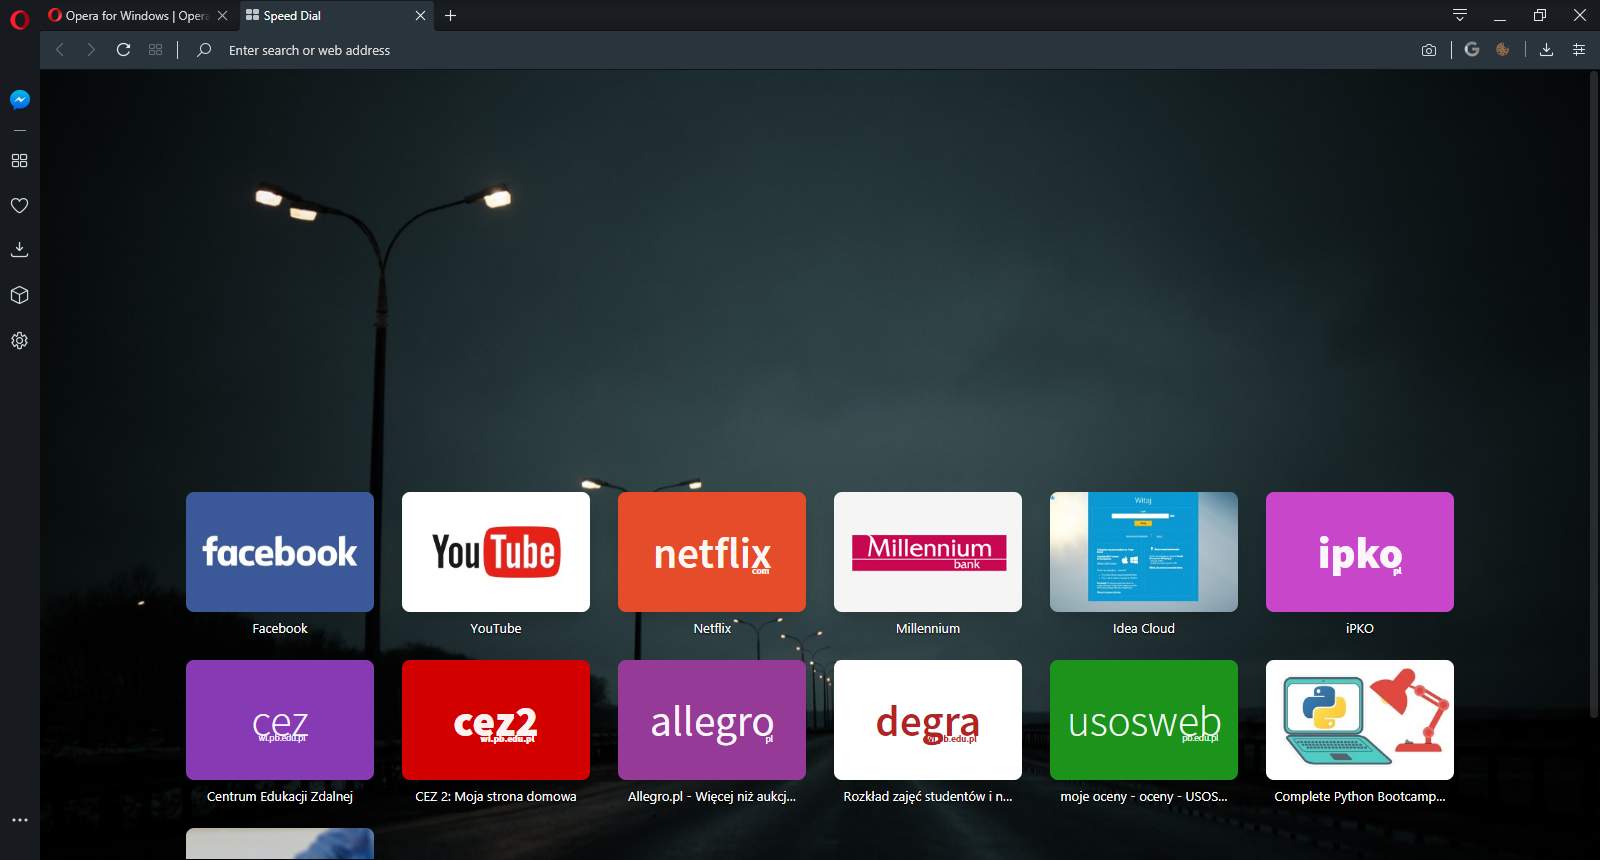Image resolution: width=1600 pixels, height=860 pixels.
Task: Click 'Complete Python Bootcamp...' label
Action: [x=1360, y=797]
